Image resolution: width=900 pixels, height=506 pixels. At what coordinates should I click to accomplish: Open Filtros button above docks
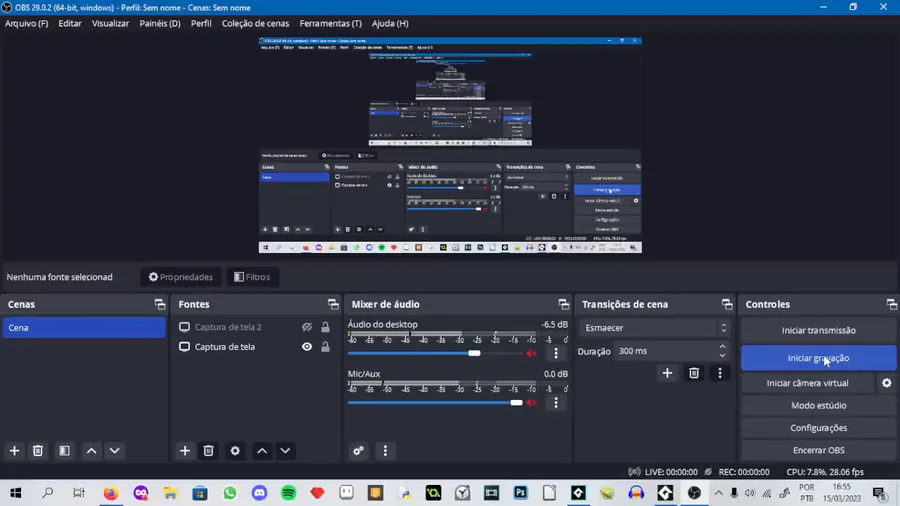tap(252, 277)
